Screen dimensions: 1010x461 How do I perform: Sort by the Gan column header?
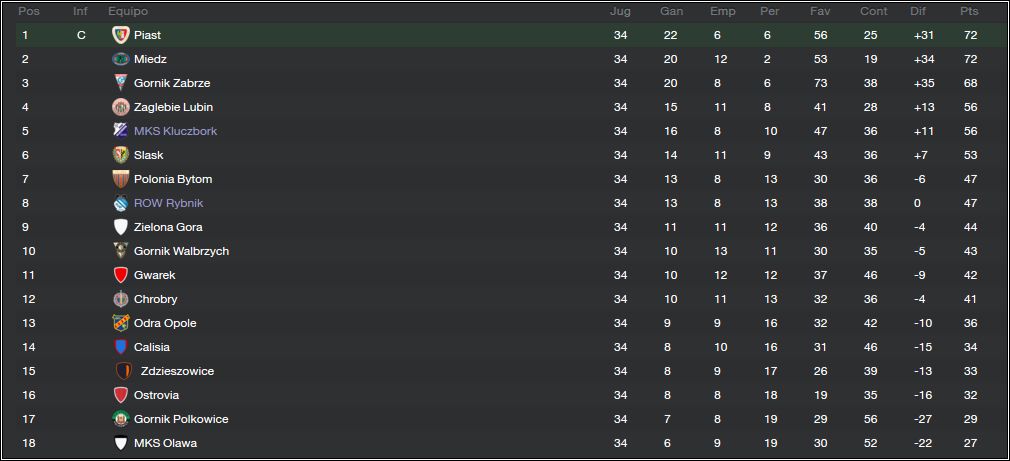point(671,12)
